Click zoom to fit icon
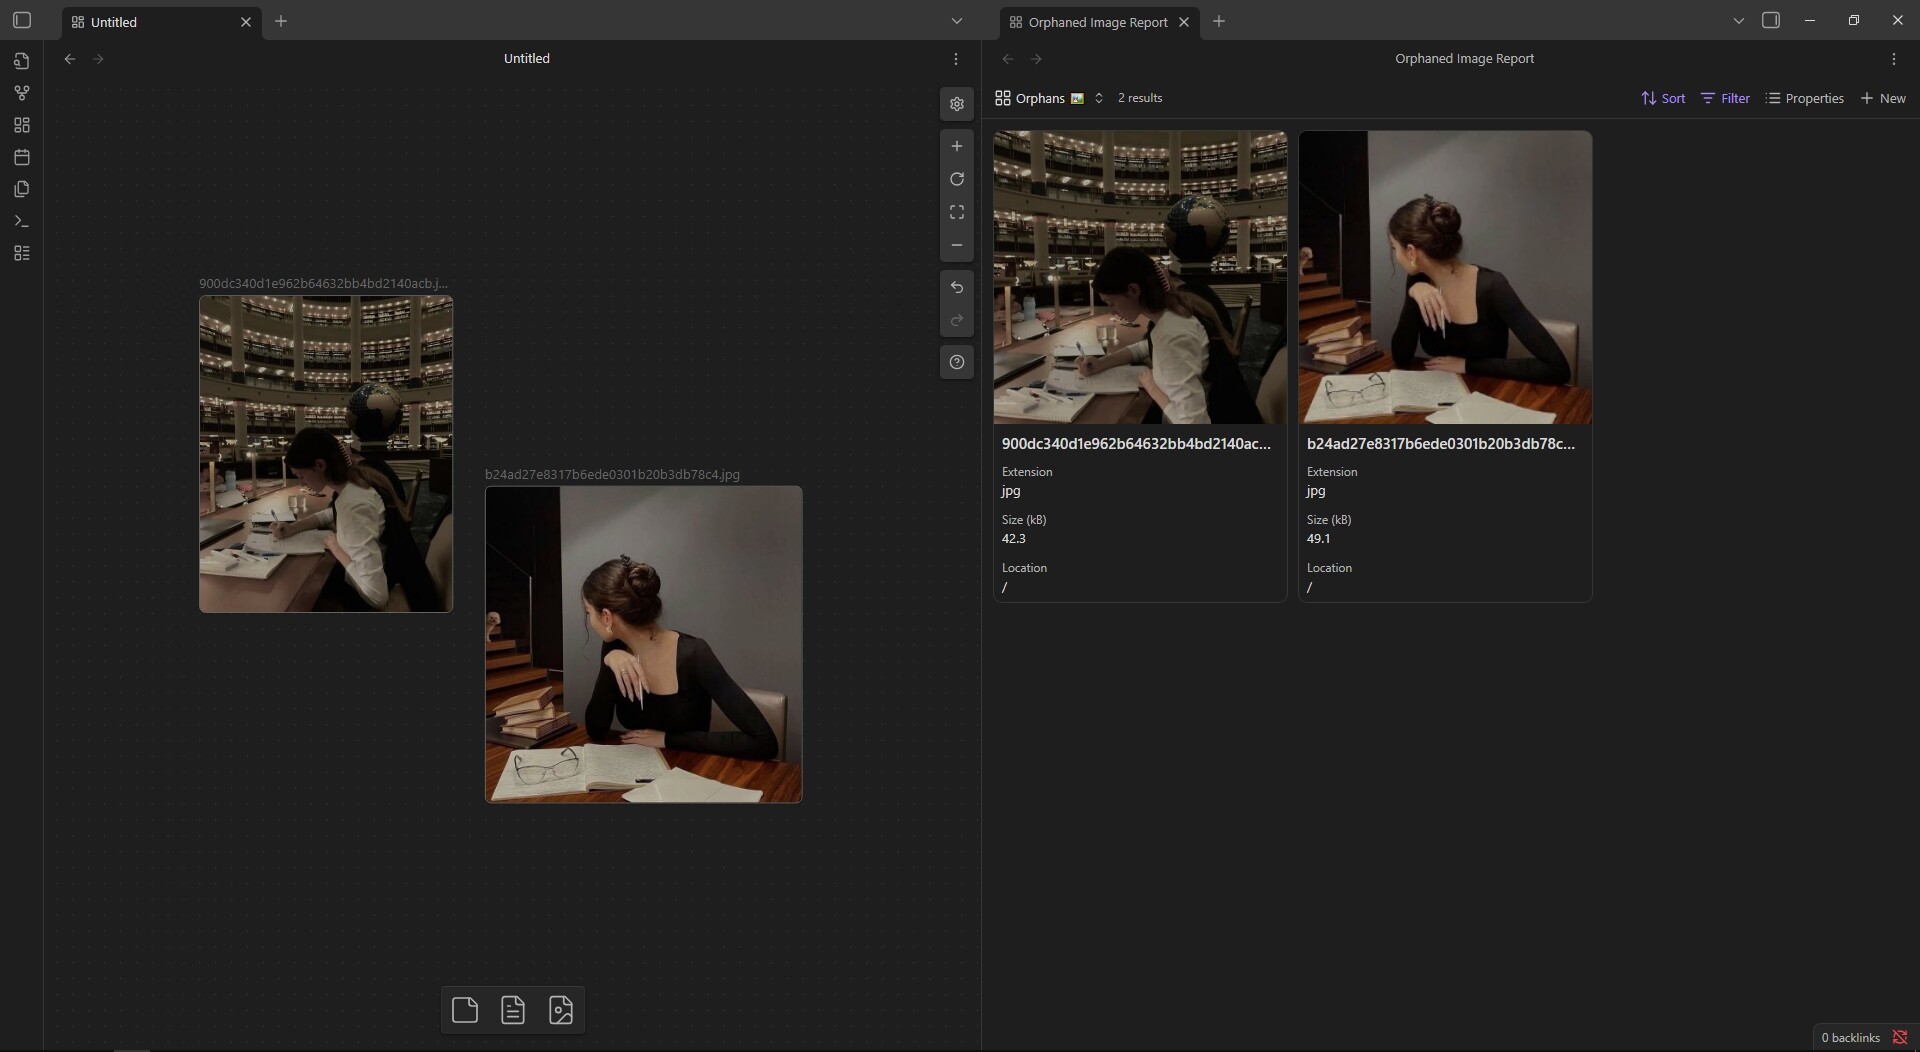The image size is (1920, 1052). coord(957,212)
